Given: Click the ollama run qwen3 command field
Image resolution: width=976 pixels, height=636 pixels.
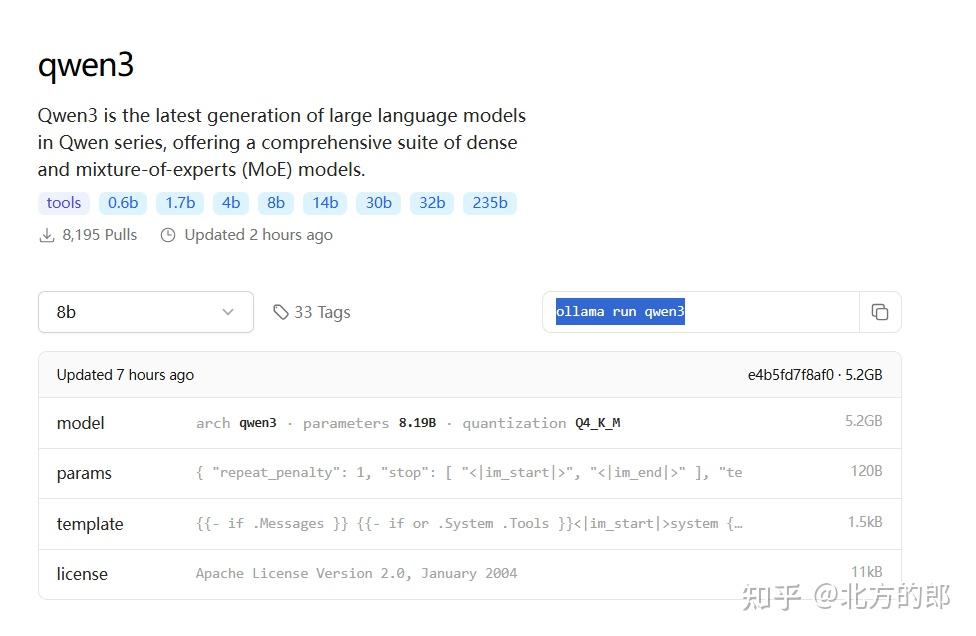Looking at the screenshot, I should click(x=700, y=312).
